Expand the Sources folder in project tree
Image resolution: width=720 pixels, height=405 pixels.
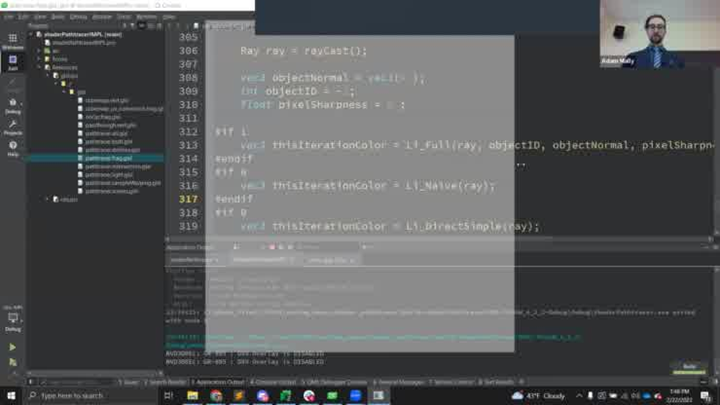pyautogui.click(x=39, y=59)
